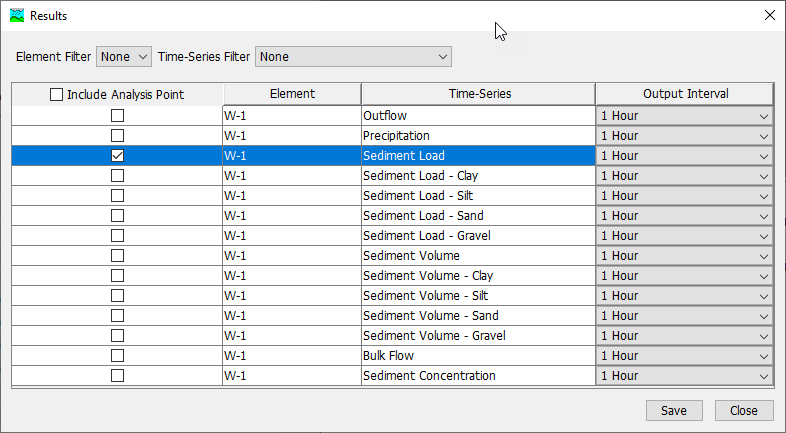Expand Output Interval for Sediment Volume - Clay

(x=684, y=276)
